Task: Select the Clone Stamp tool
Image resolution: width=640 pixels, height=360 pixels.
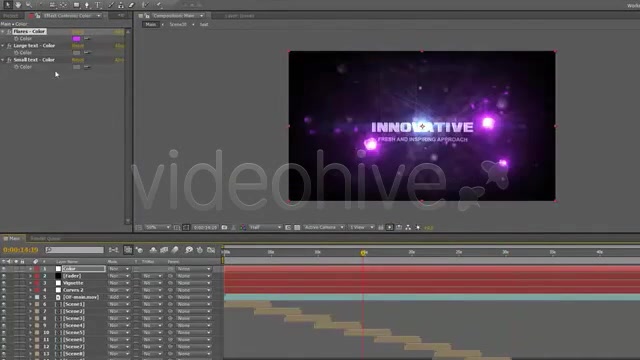Action: tap(121, 5)
